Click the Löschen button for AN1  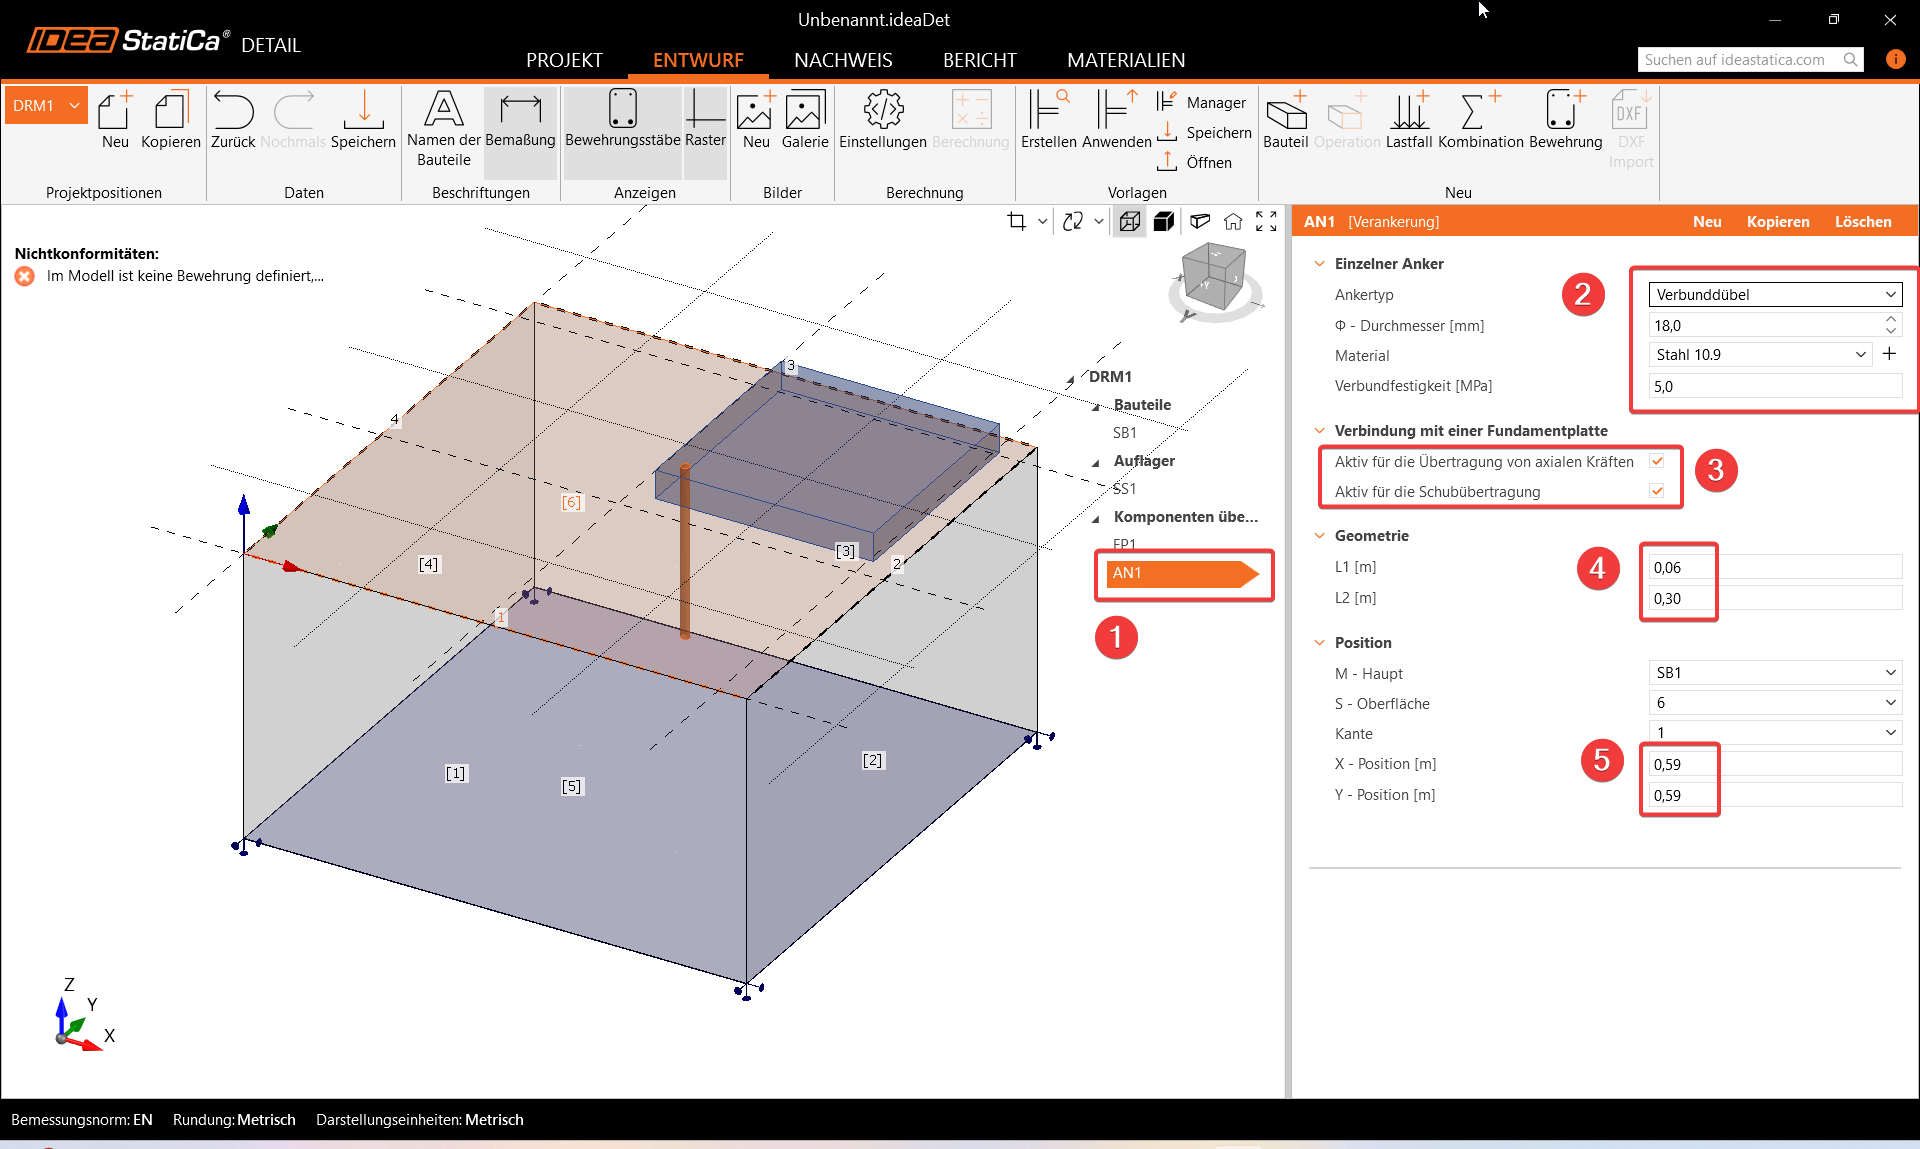[x=1862, y=222]
